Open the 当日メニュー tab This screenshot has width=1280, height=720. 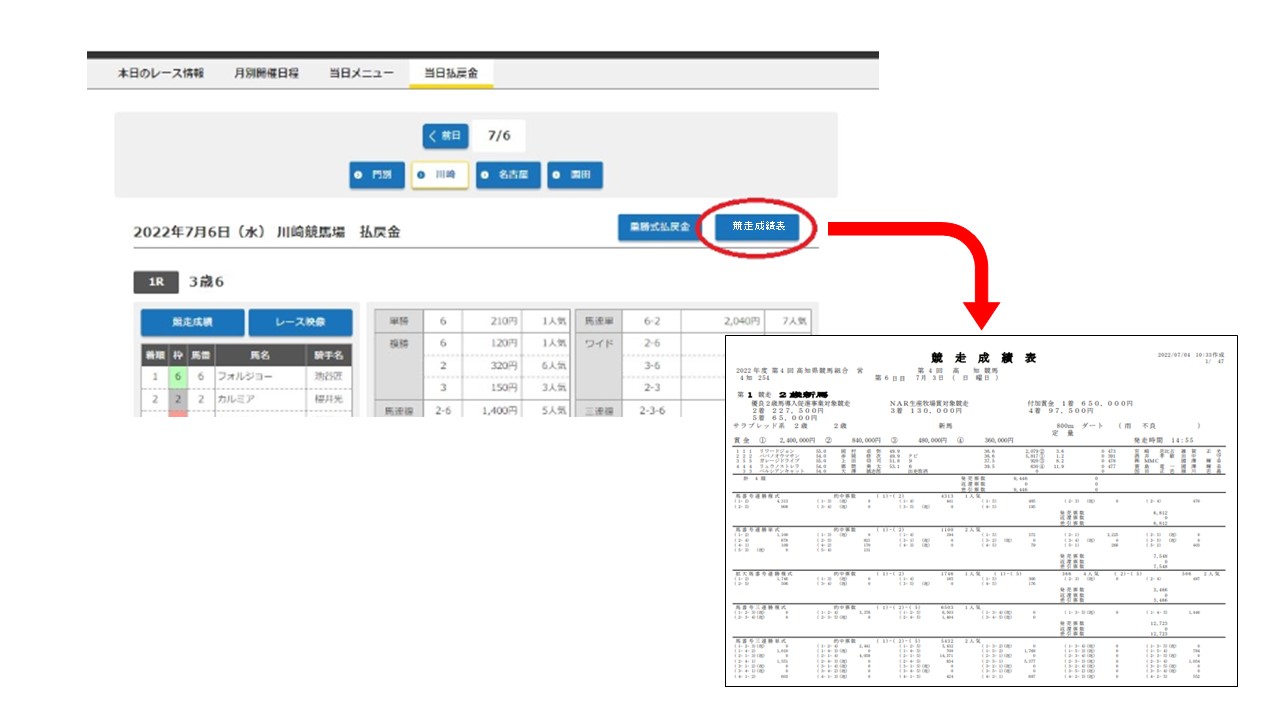pos(361,73)
